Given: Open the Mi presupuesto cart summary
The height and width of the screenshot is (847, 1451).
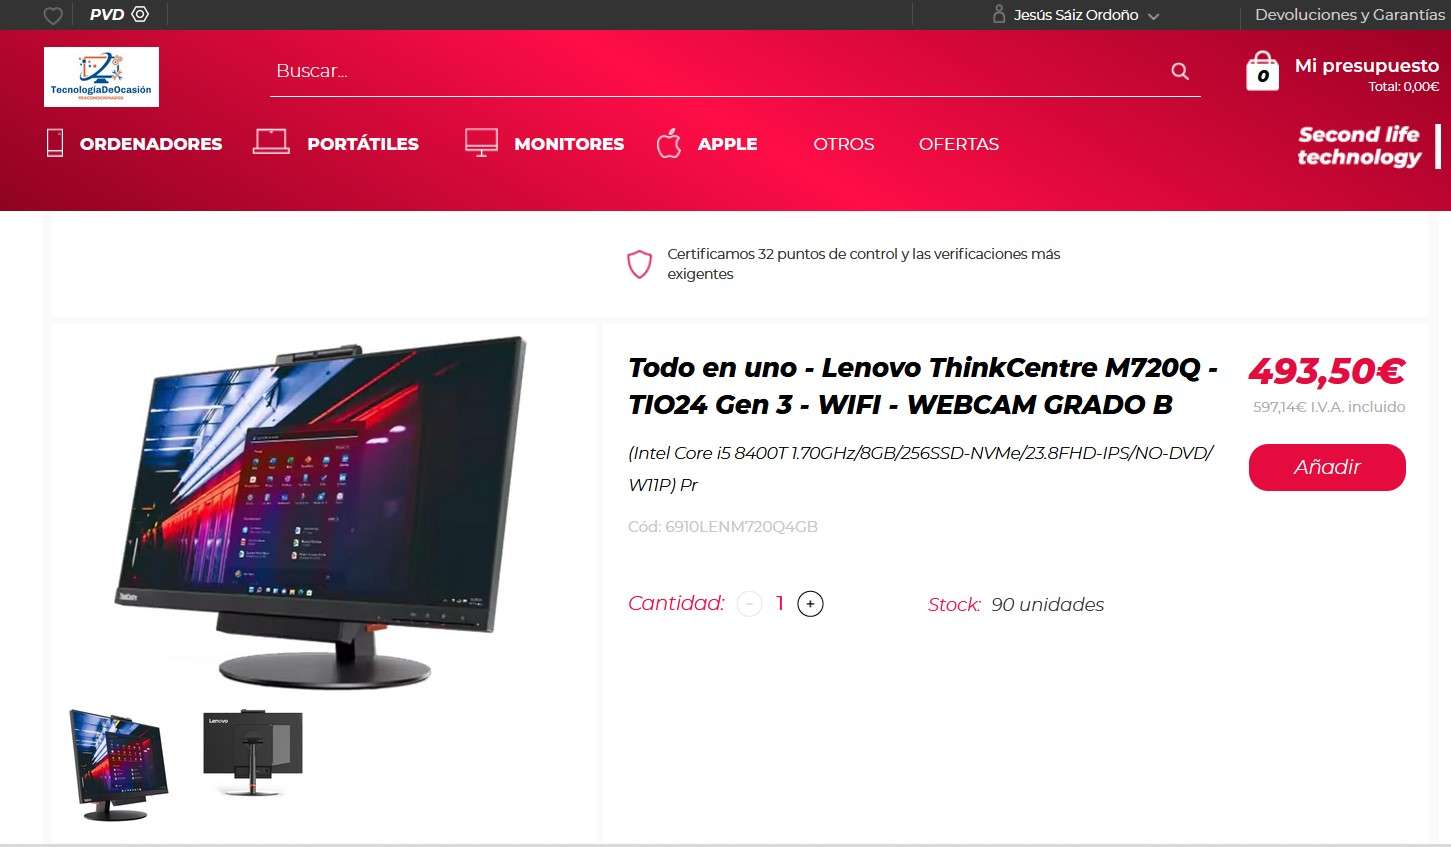Looking at the screenshot, I should point(1366,74).
